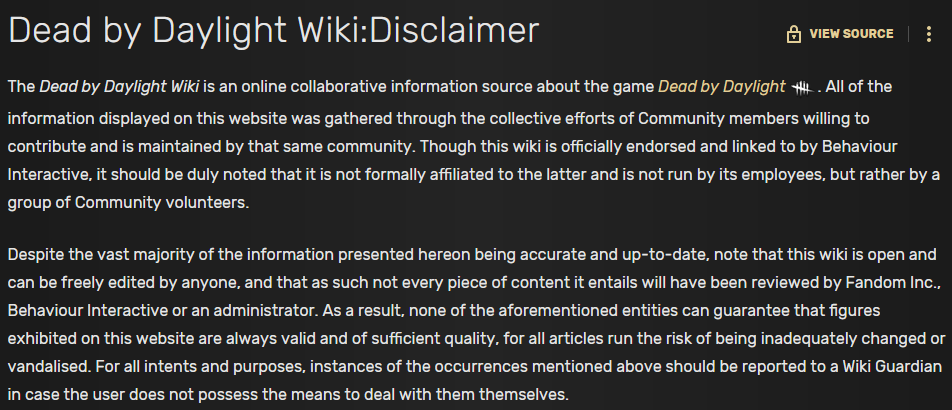This screenshot has width=952, height=410.
Task: Click the page title Dead by Daylight Wiki:Disclaimer
Action: tap(274, 30)
